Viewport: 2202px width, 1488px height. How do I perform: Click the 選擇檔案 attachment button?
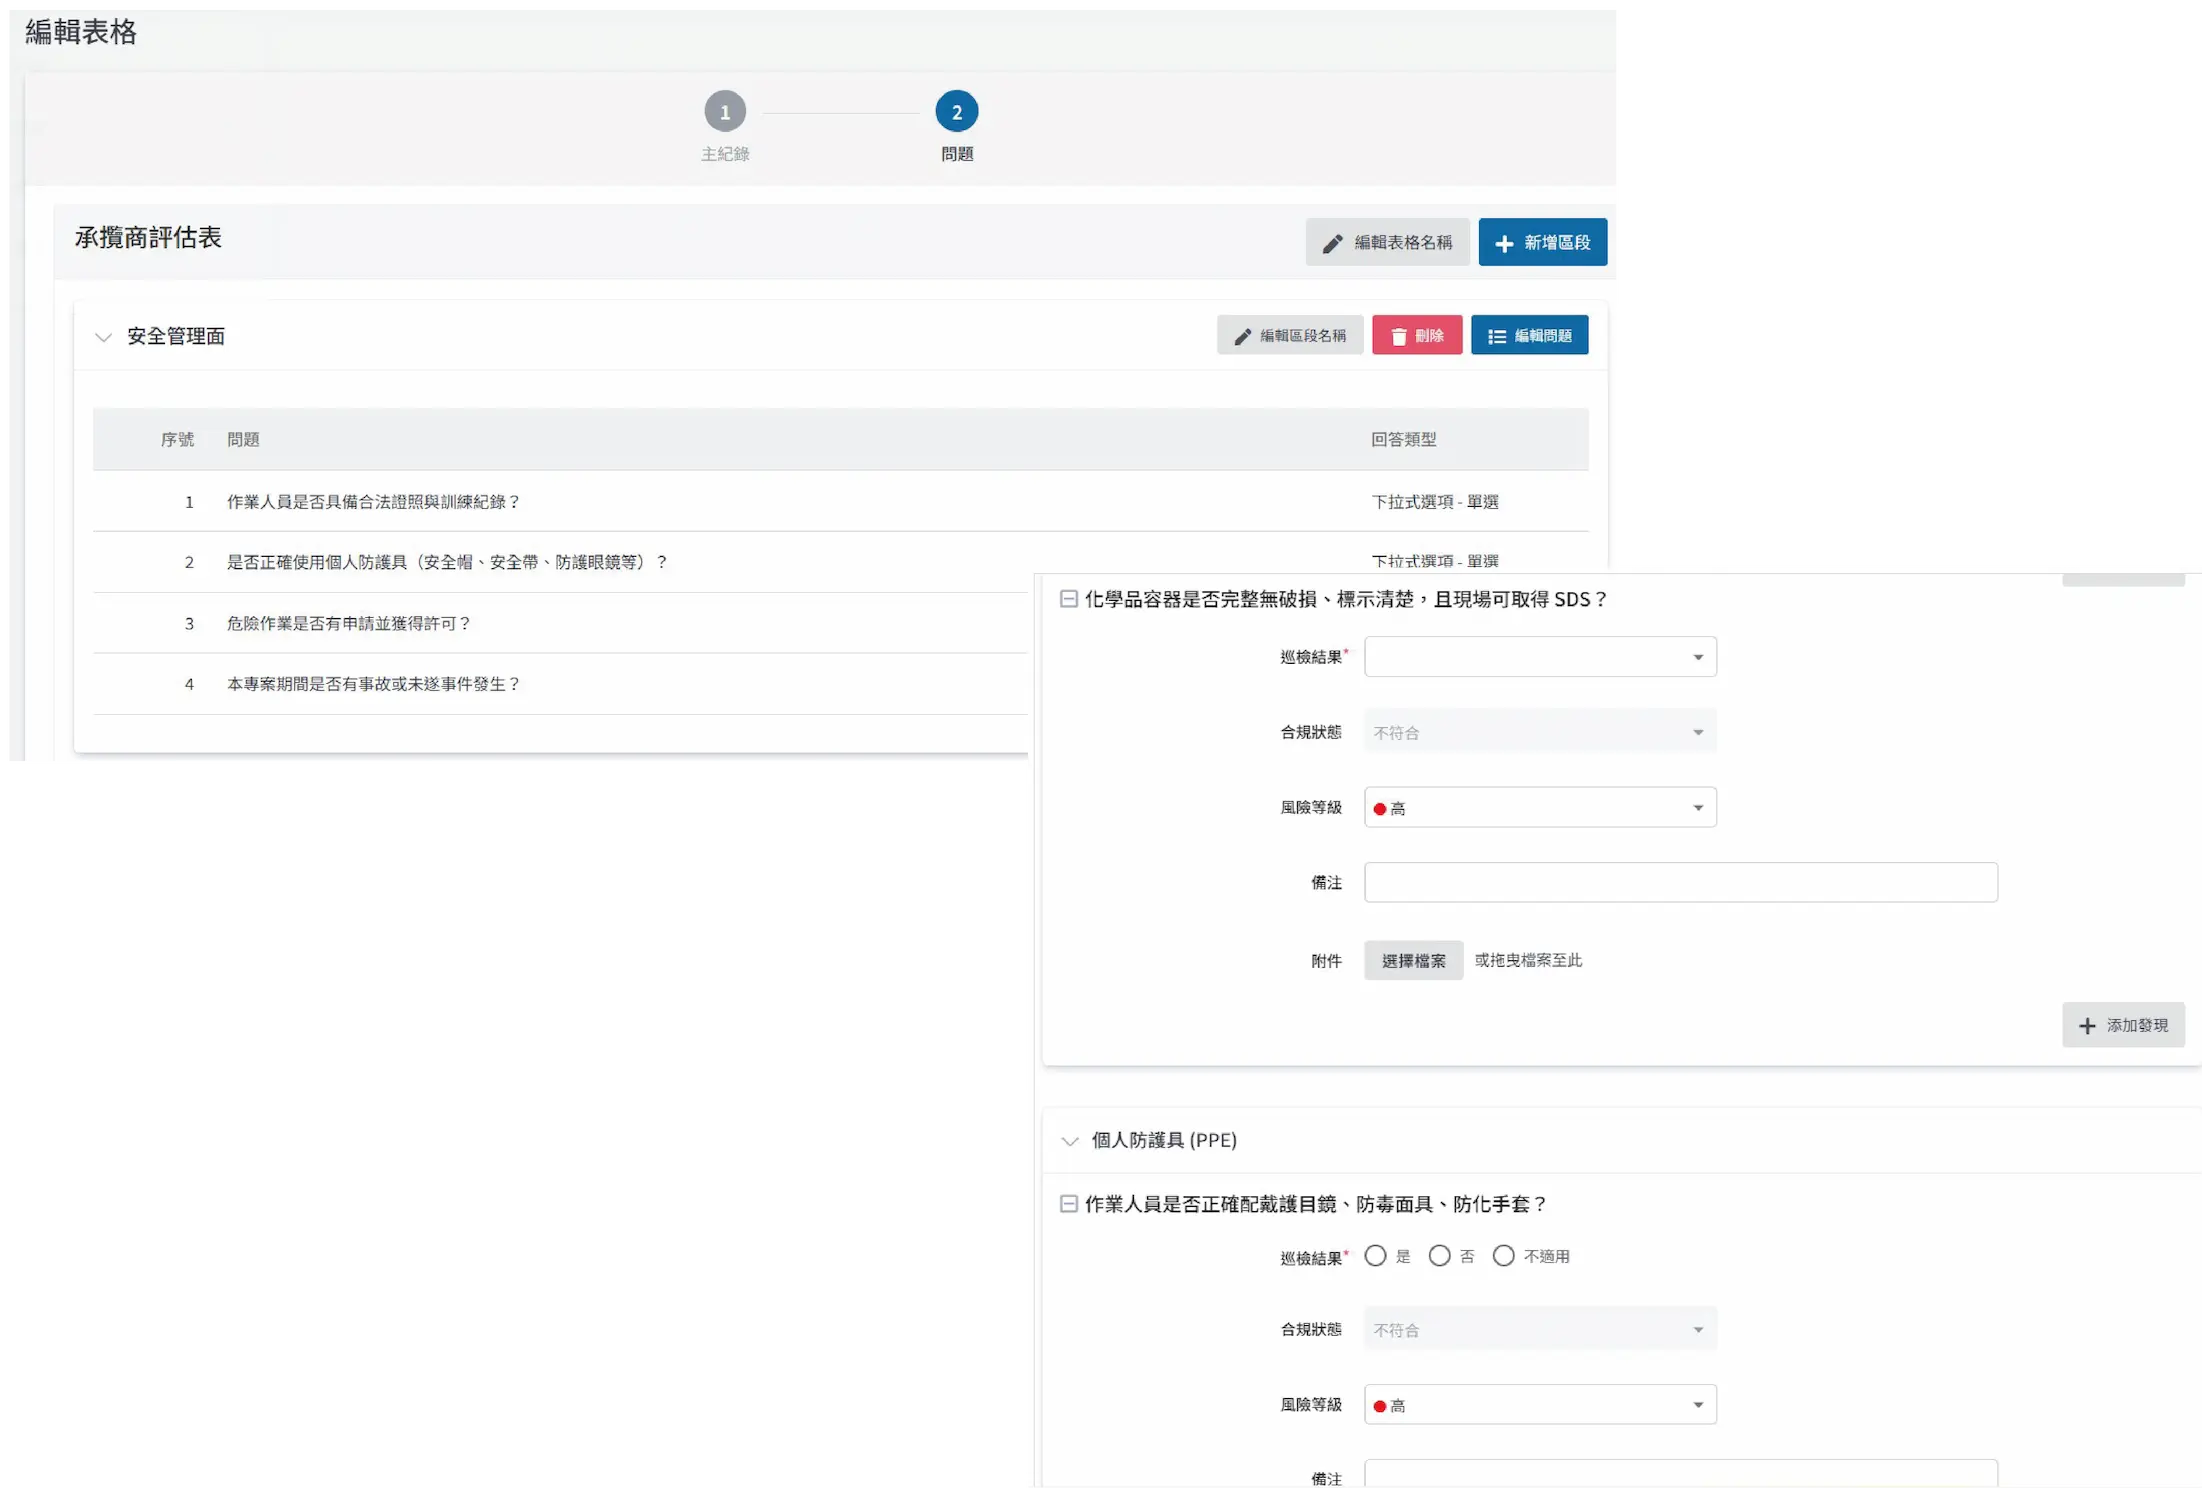click(x=1413, y=961)
